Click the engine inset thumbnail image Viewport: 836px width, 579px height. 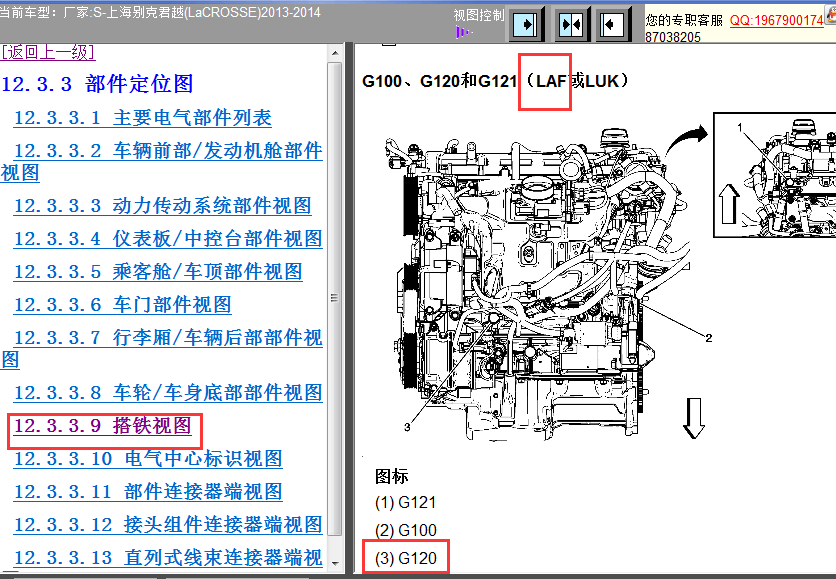(775, 175)
